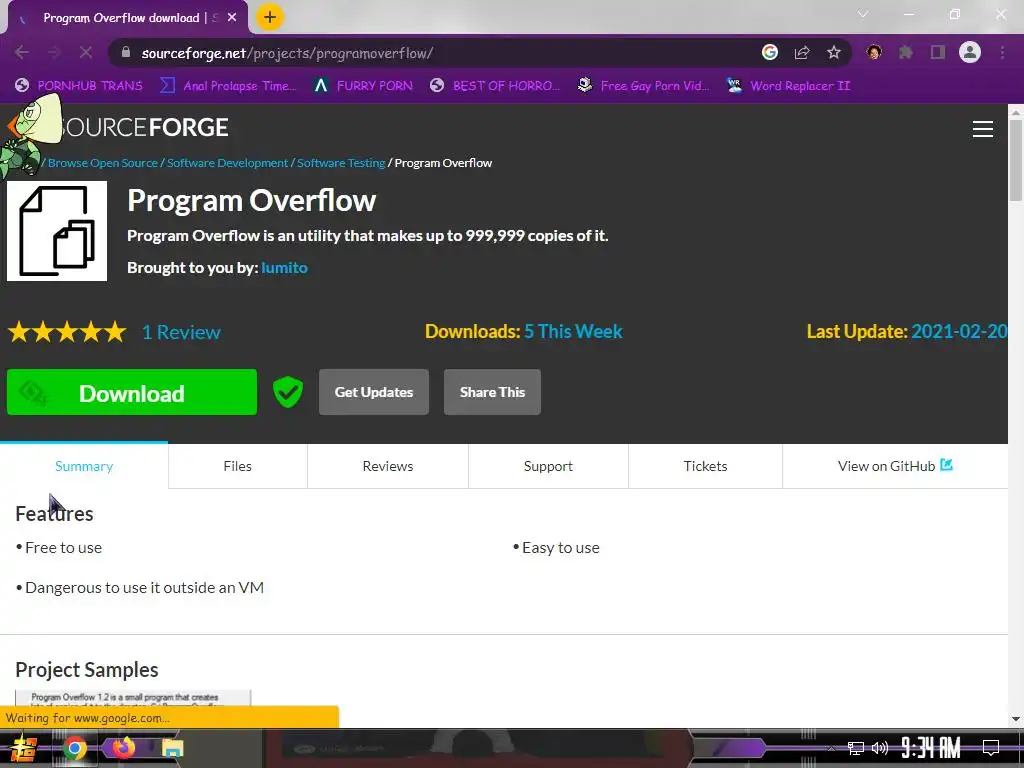Click Get Updates button
The image size is (1024, 768).
point(374,392)
